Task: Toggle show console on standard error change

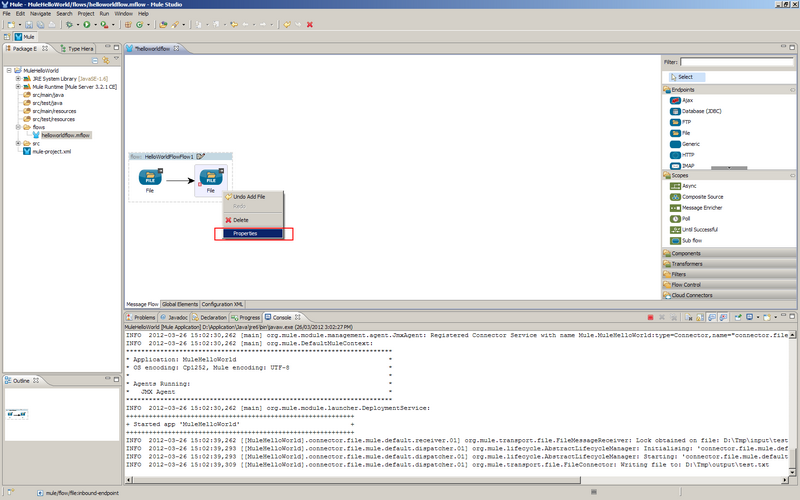Action: coord(723,317)
